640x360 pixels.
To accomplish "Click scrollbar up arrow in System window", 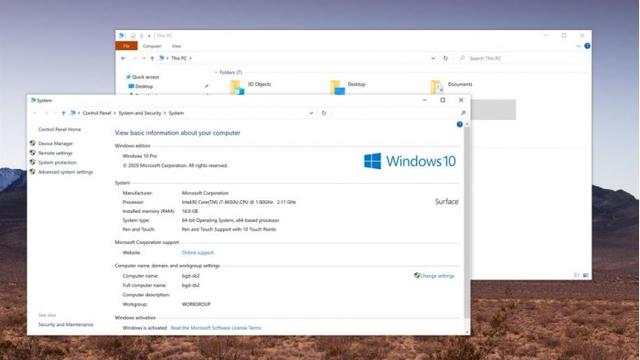I will pyautogui.click(x=467, y=124).
